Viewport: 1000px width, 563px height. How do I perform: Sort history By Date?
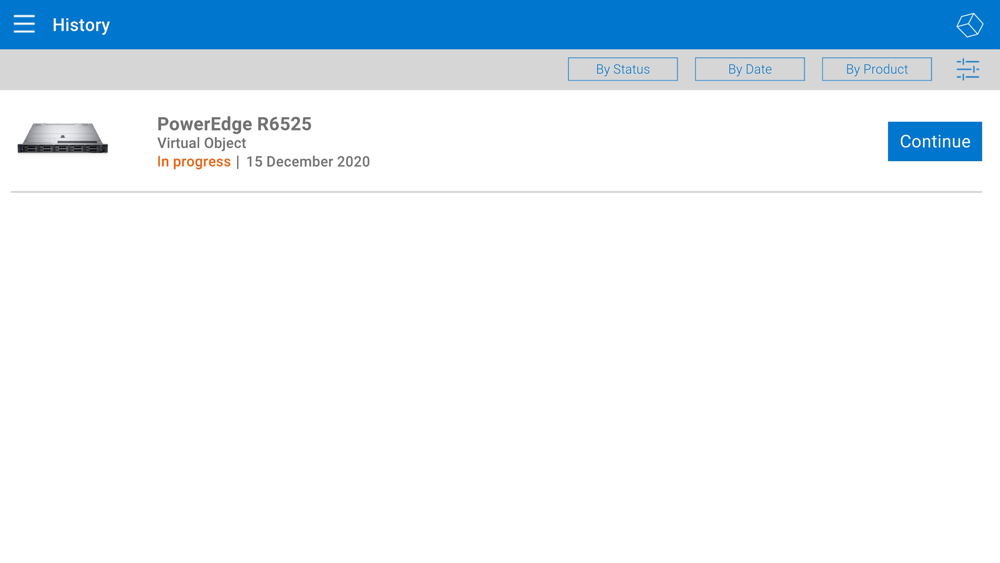pyautogui.click(x=749, y=69)
